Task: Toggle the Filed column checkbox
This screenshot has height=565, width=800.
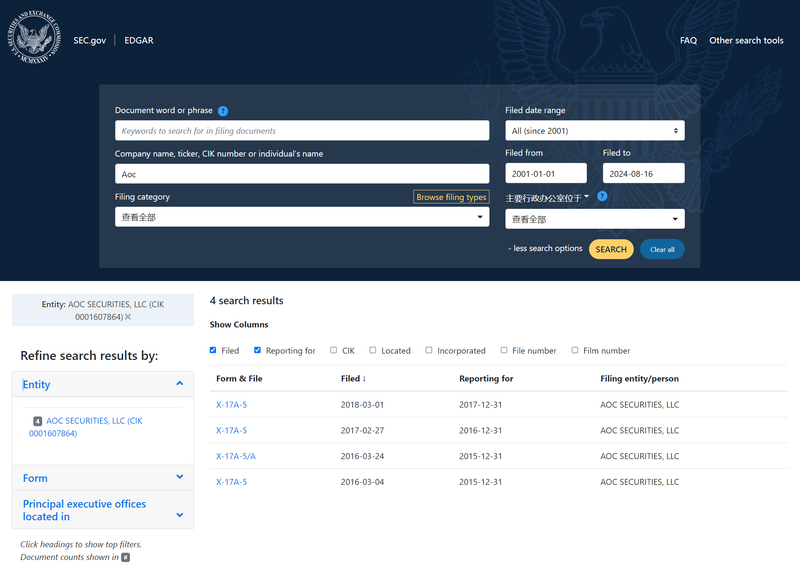Action: point(213,350)
